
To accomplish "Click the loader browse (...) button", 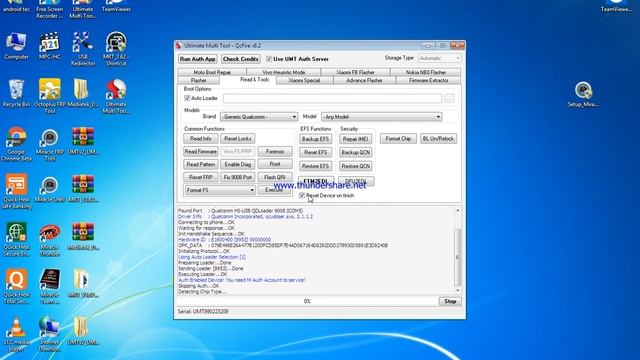I will 449,98.
